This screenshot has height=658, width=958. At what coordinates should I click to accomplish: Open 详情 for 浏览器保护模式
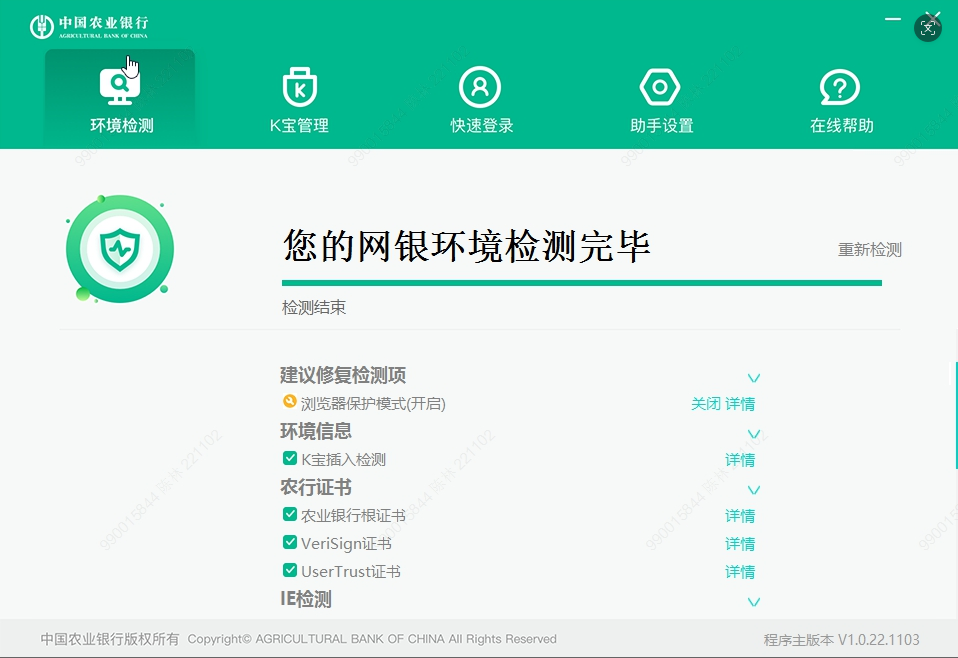pyautogui.click(x=740, y=404)
